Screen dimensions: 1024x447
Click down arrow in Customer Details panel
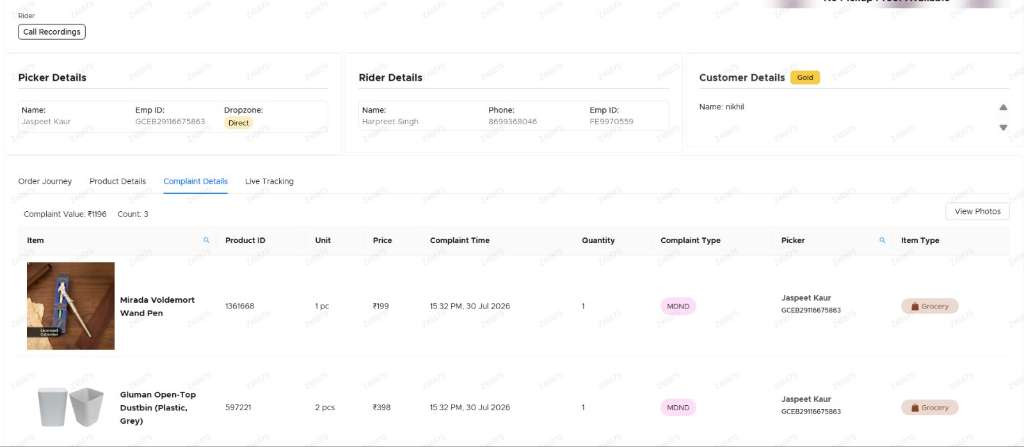[1003, 127]
